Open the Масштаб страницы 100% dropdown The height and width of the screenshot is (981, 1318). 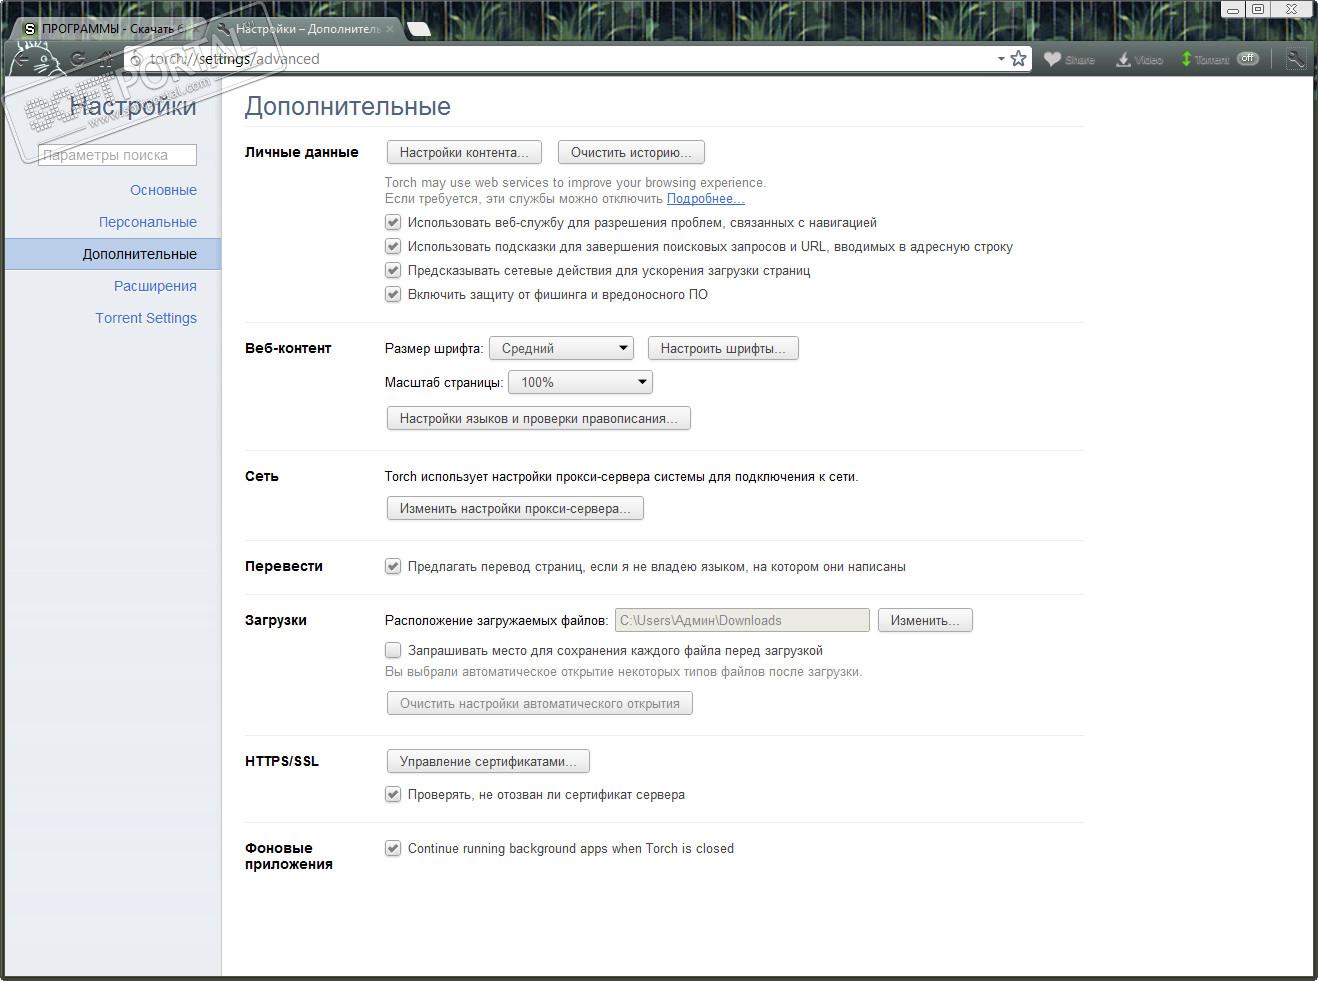tap(580, 382)
